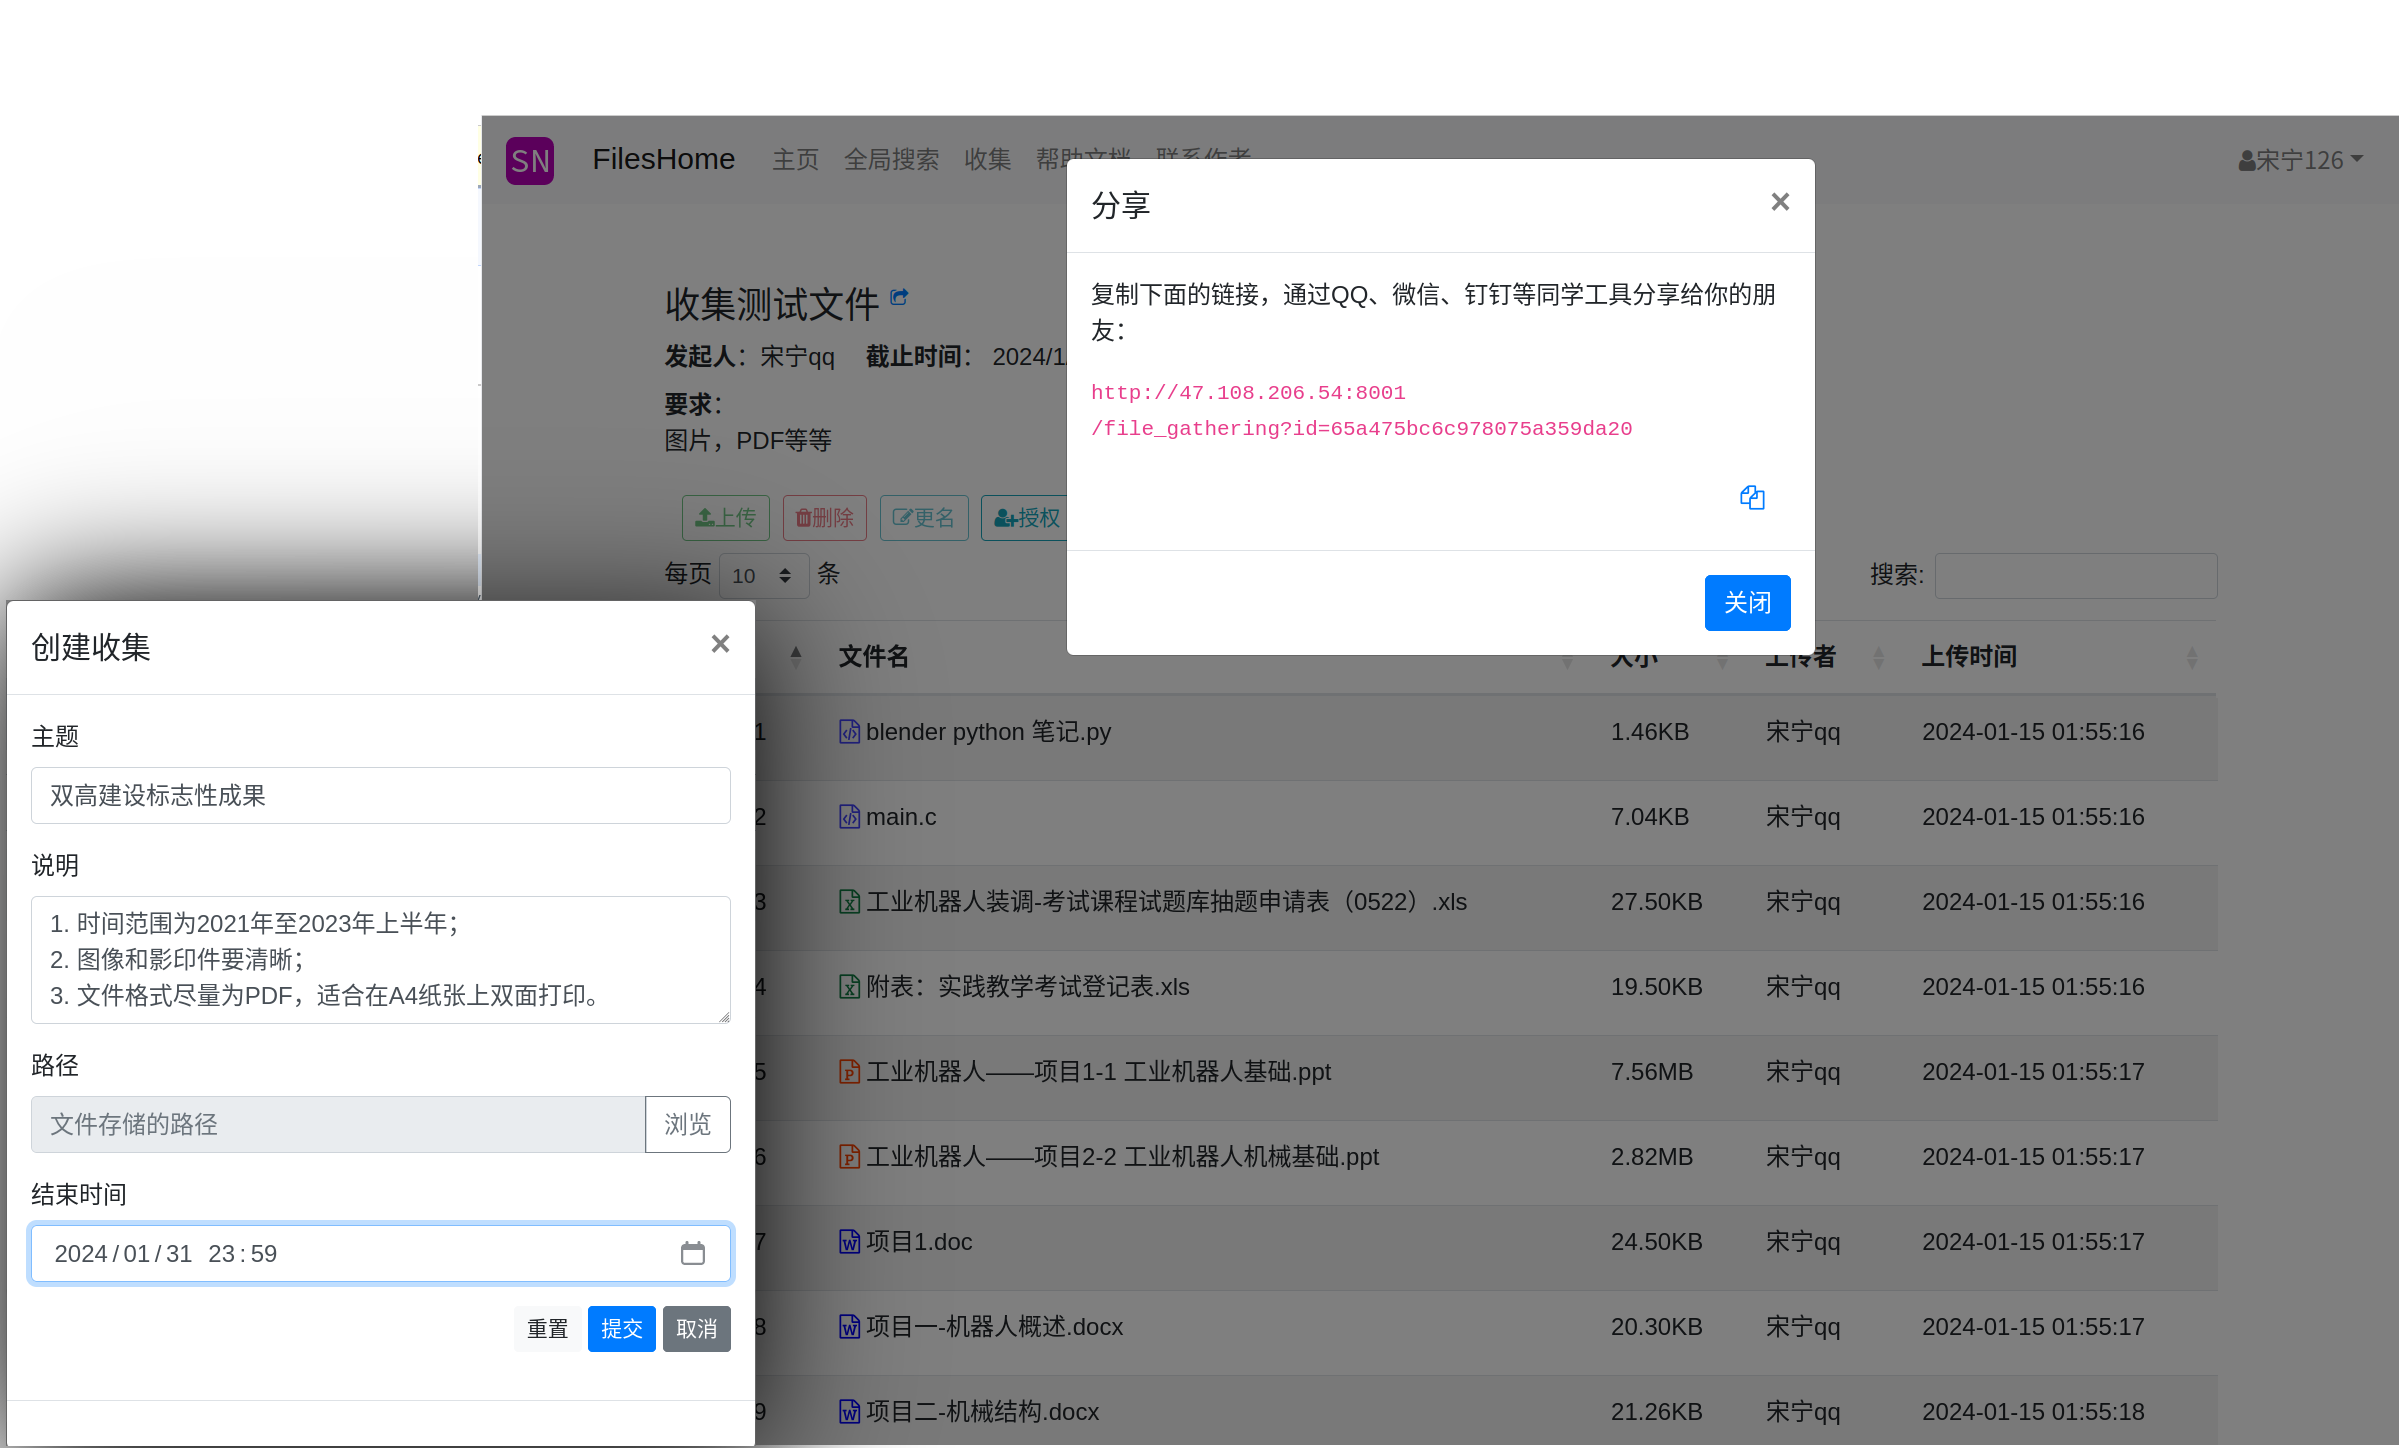Click the blender python 笔记.py file icon
This screenshot has height=1448, width=2399.
[849, 732]
